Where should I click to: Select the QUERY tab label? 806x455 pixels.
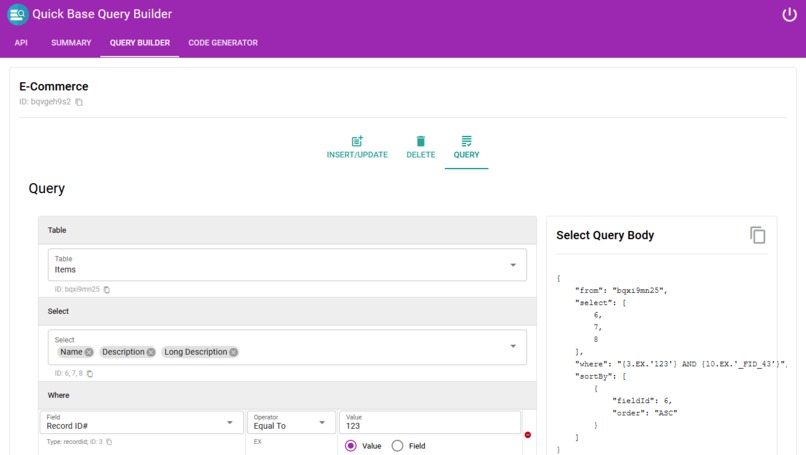[466, 155]
